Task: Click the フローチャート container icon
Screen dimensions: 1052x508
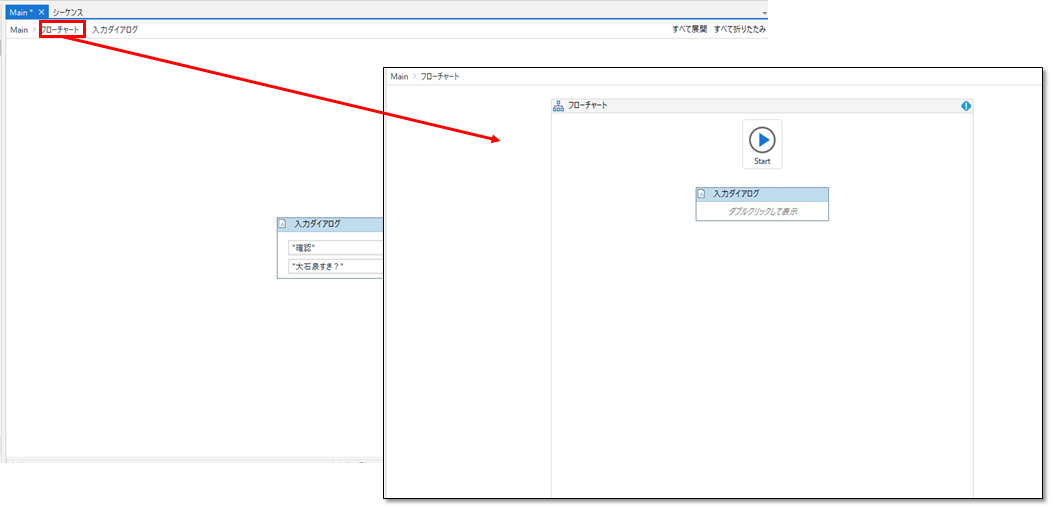Action: click(x=558, y=106)
